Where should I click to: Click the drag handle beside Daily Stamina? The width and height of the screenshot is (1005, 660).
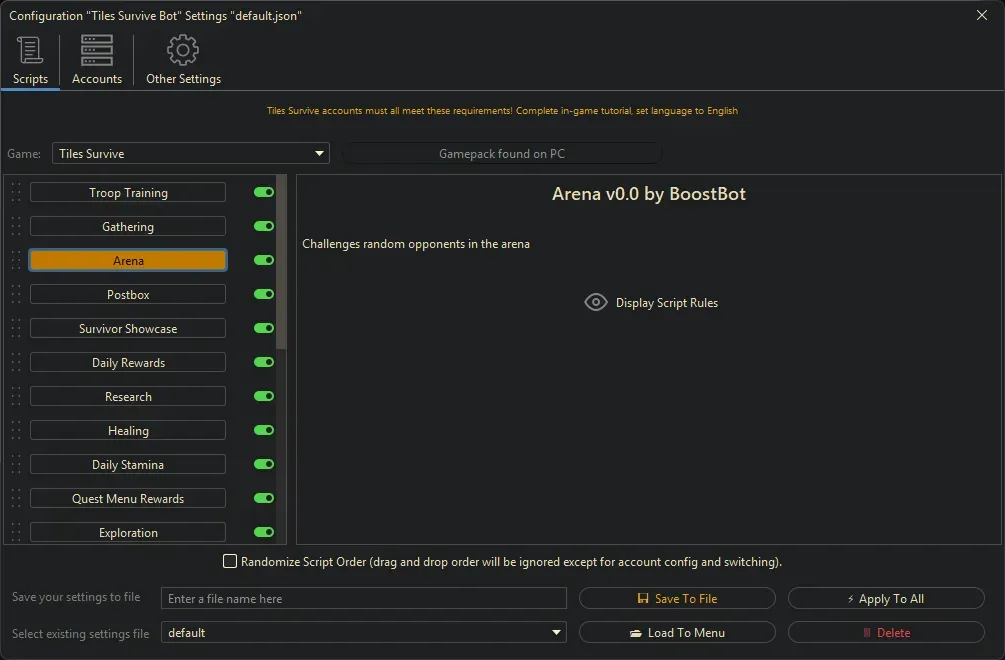(x=16, y=465)
